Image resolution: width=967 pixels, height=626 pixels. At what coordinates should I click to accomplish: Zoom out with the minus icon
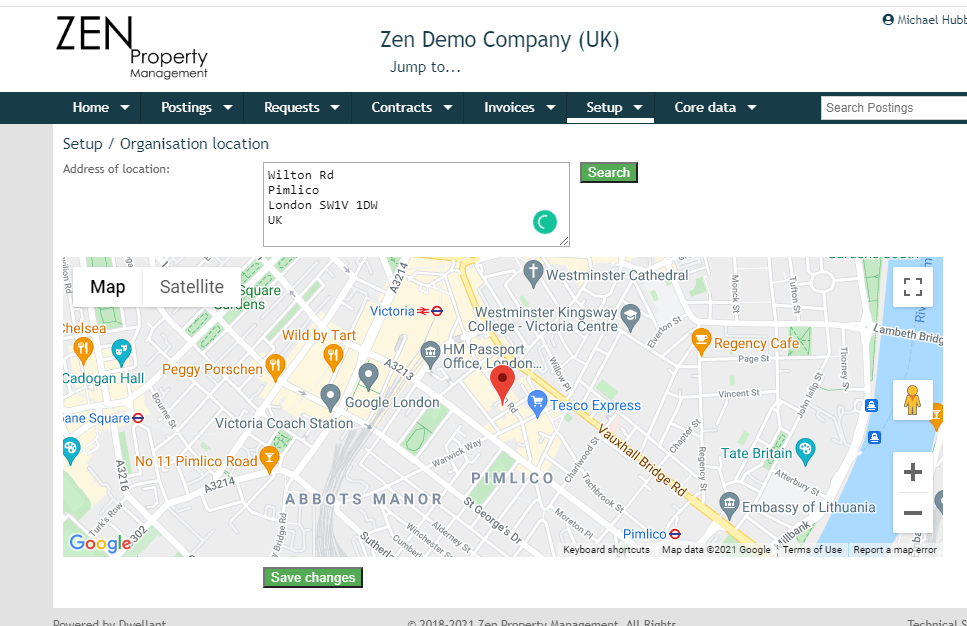click(x=912, y=512)
